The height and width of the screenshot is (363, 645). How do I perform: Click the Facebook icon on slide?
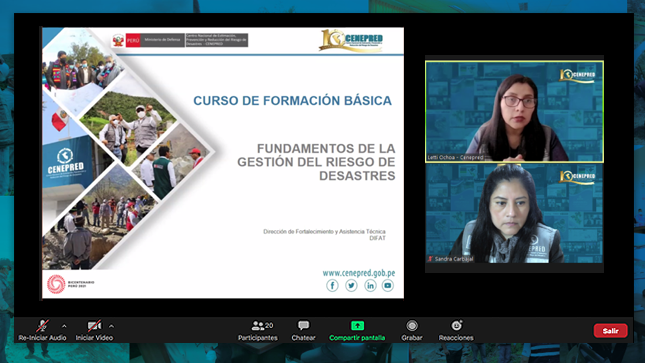coord(332,286)
